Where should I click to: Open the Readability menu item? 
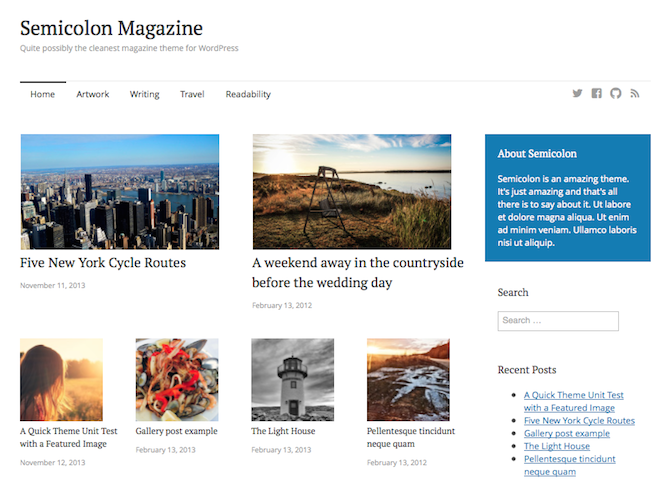pos(248,94)
